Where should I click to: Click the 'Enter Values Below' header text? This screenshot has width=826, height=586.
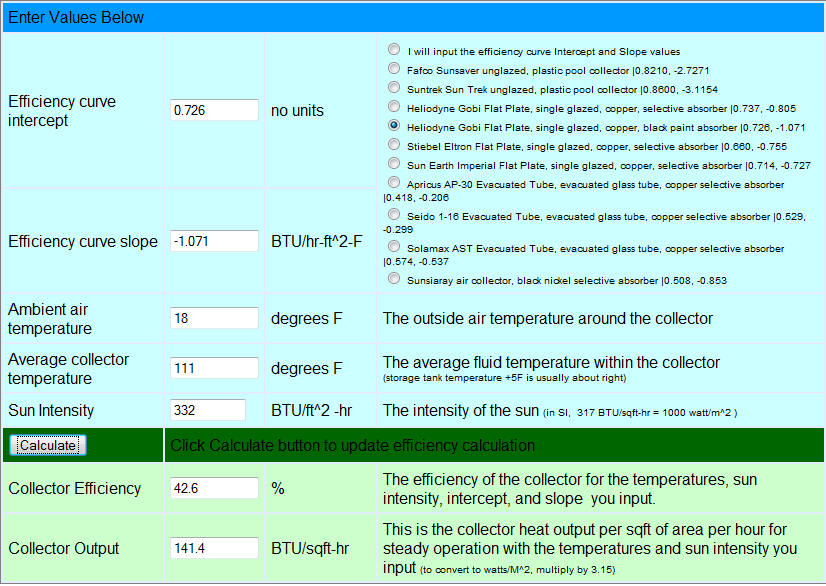click(x=76, y=17)
